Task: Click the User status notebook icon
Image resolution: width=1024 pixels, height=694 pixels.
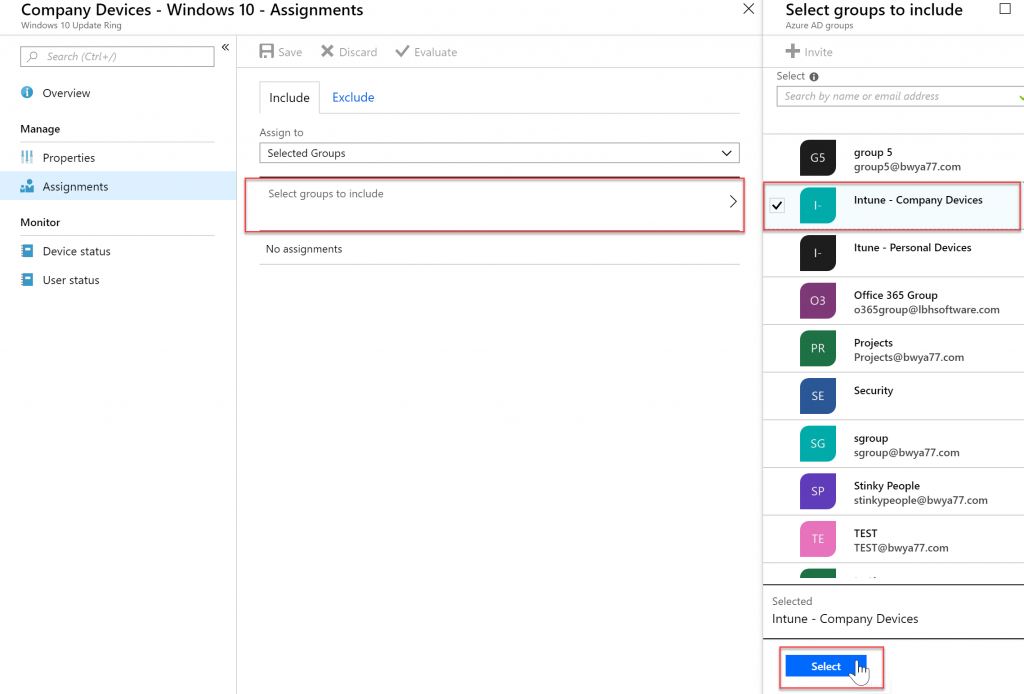Action: [27, 279]
